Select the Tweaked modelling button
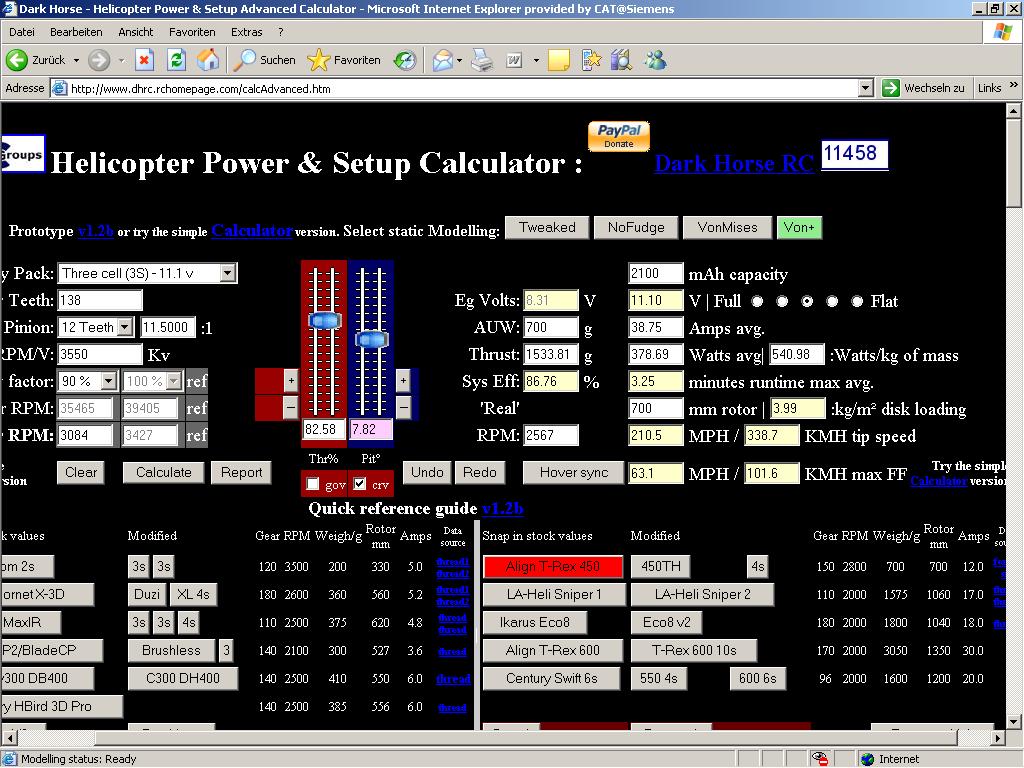1024x768 pixels. [x=547, y=227]
